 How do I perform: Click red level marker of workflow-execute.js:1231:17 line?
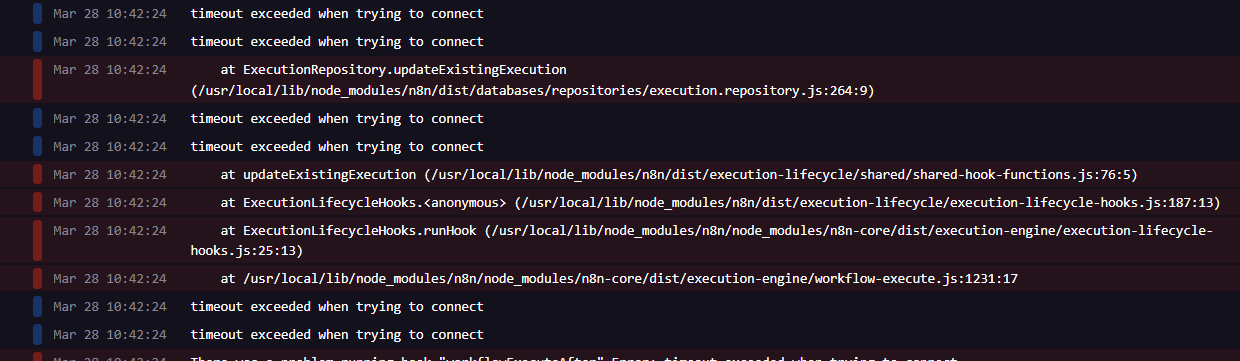pos(37,278)
